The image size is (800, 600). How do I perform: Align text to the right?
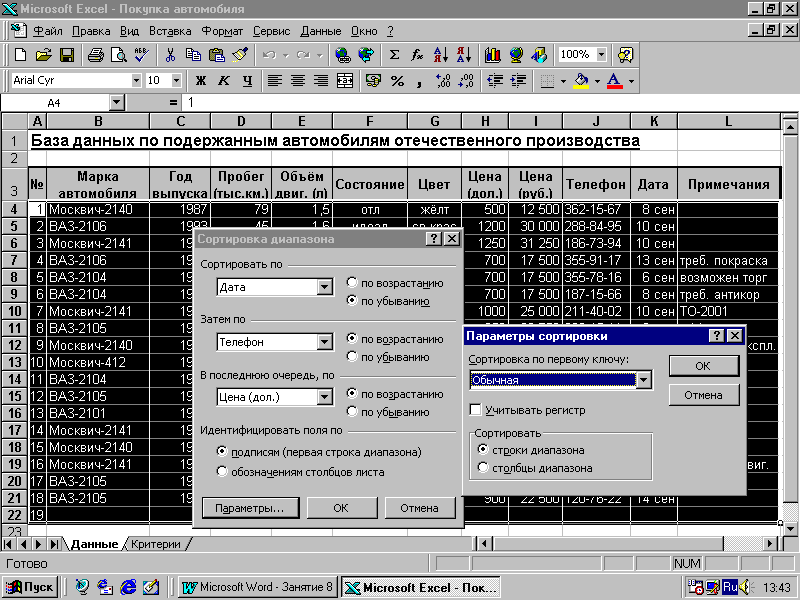coord(321,81)
